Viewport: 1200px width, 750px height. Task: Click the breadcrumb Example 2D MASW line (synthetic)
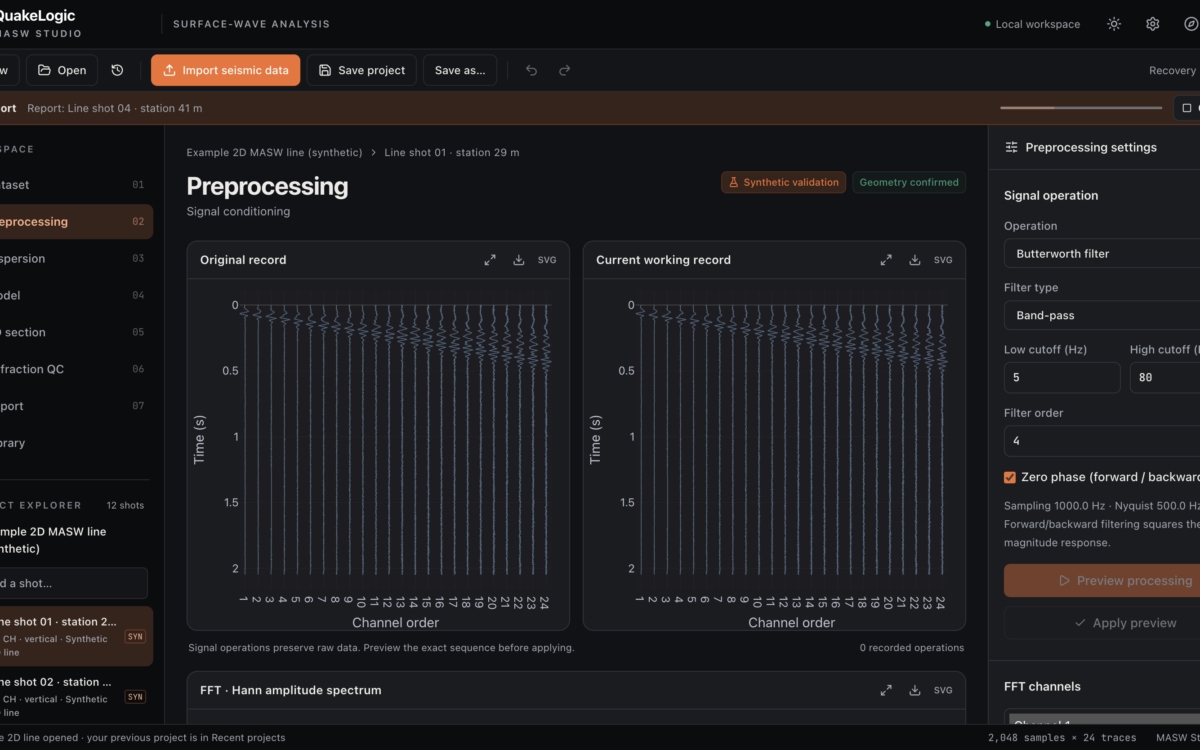[x=274, y=153]
